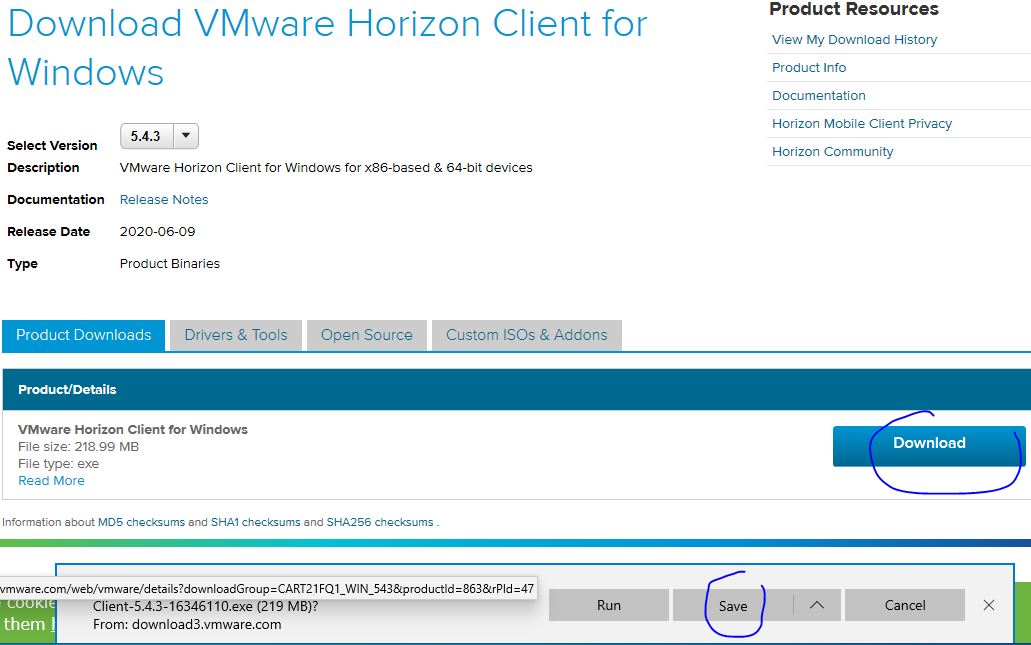This screenshot has width=1031, height=645.
Task: Click the File type: exe text
Action: (59, 464)
